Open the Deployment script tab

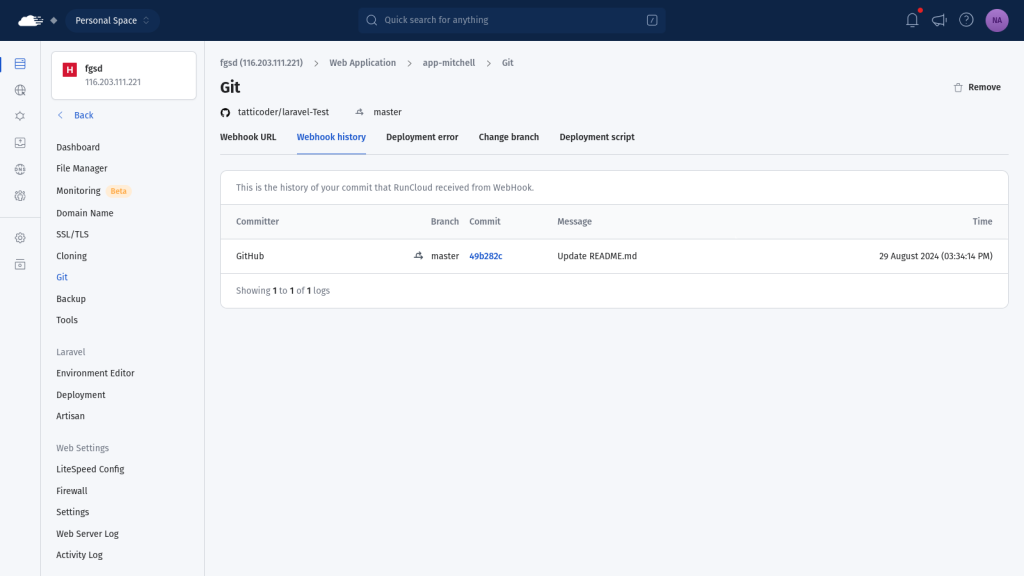[597, 137]
